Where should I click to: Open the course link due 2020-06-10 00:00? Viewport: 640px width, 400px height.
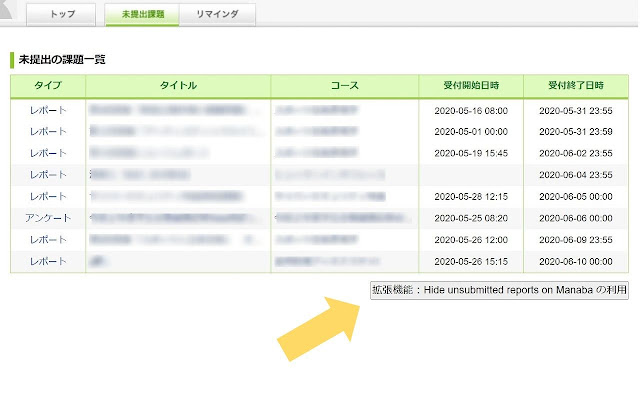point(327,261)
